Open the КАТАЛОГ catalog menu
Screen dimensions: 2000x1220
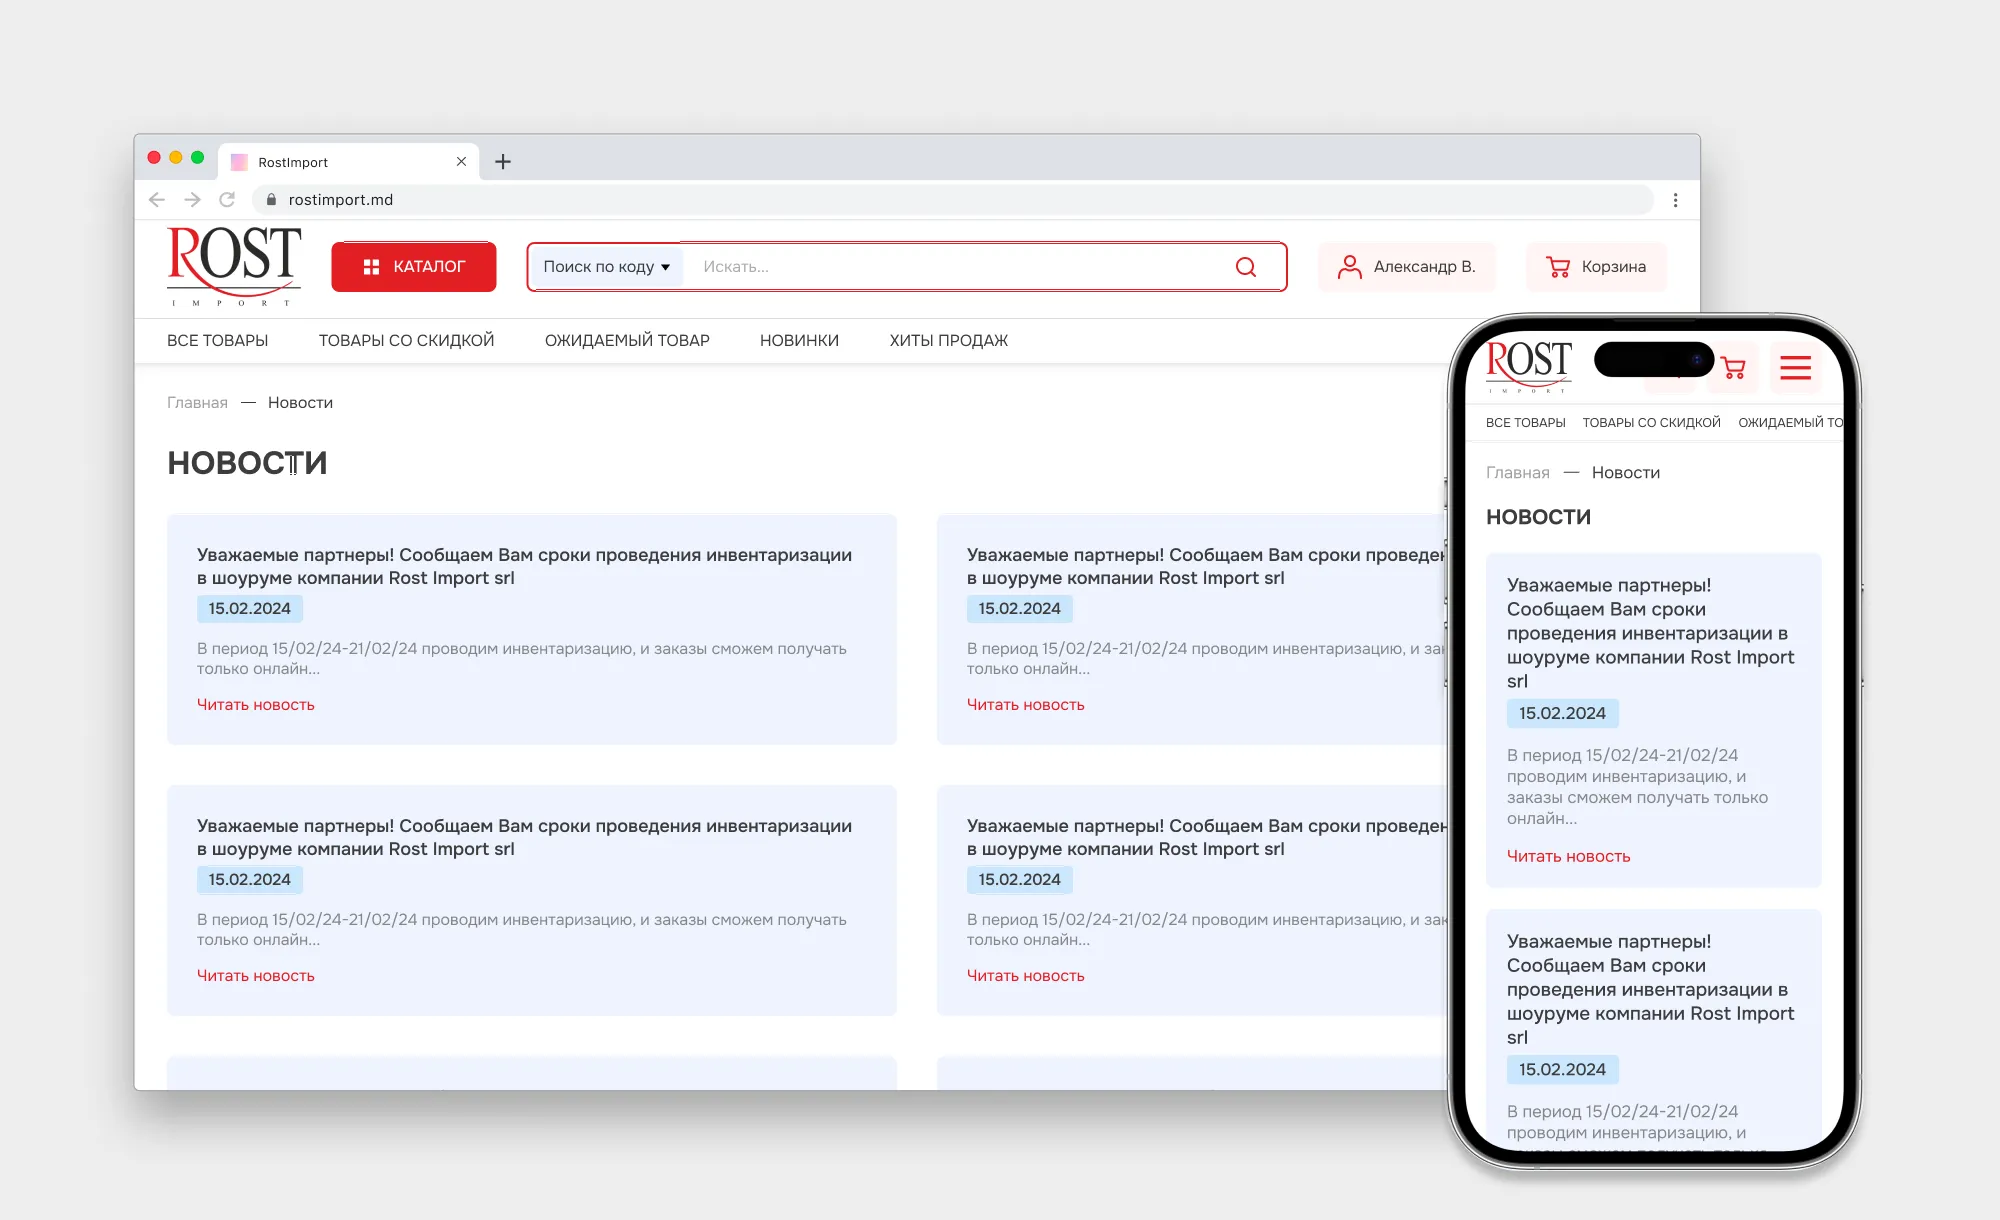coord(414,267)
